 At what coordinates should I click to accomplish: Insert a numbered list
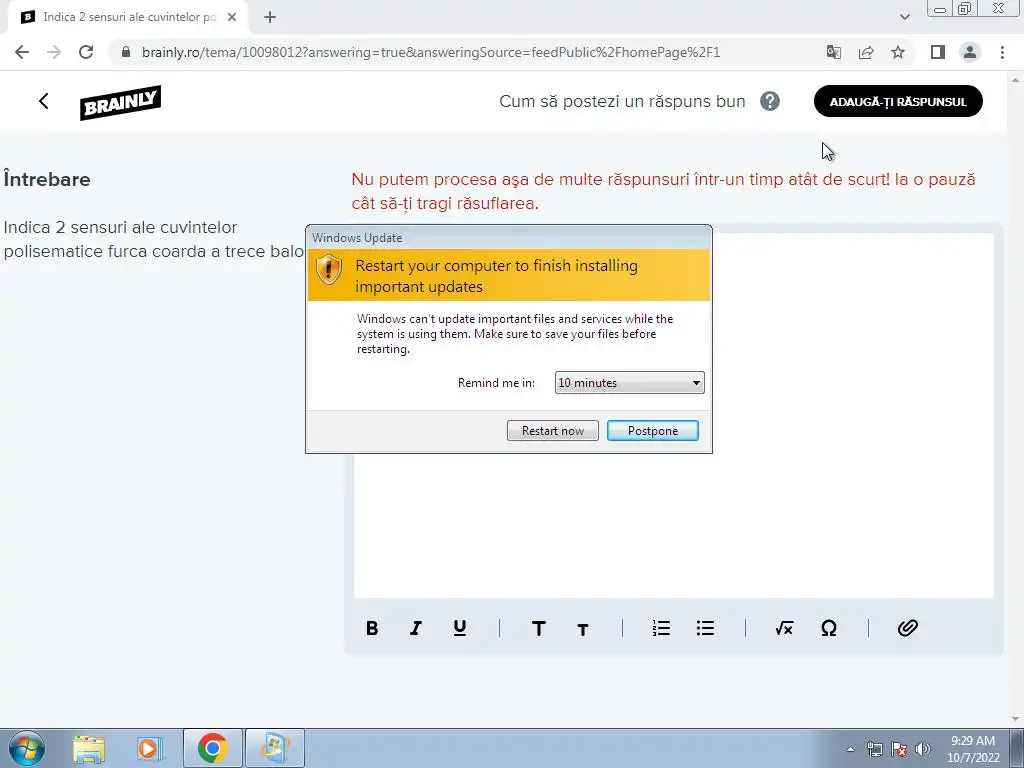(x=661, y=628)
